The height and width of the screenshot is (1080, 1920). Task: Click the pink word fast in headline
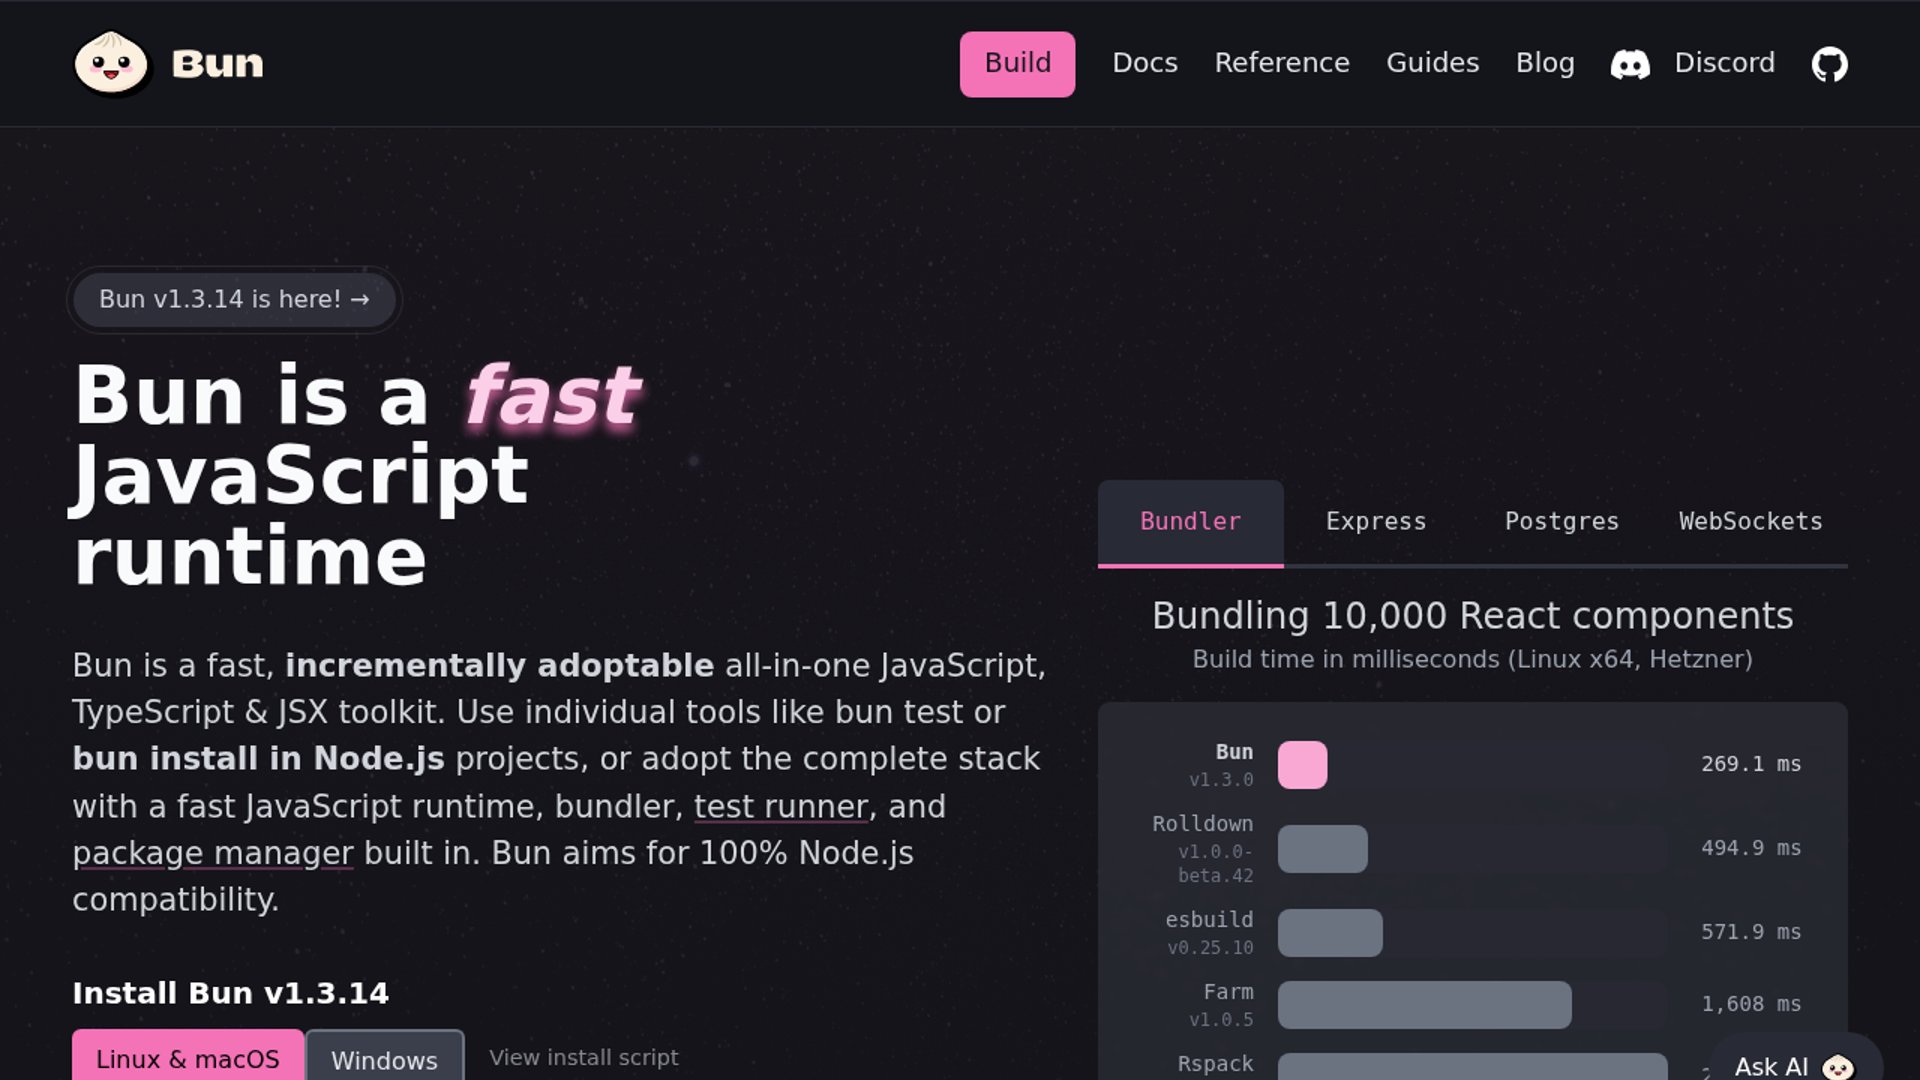pos(552,396)
